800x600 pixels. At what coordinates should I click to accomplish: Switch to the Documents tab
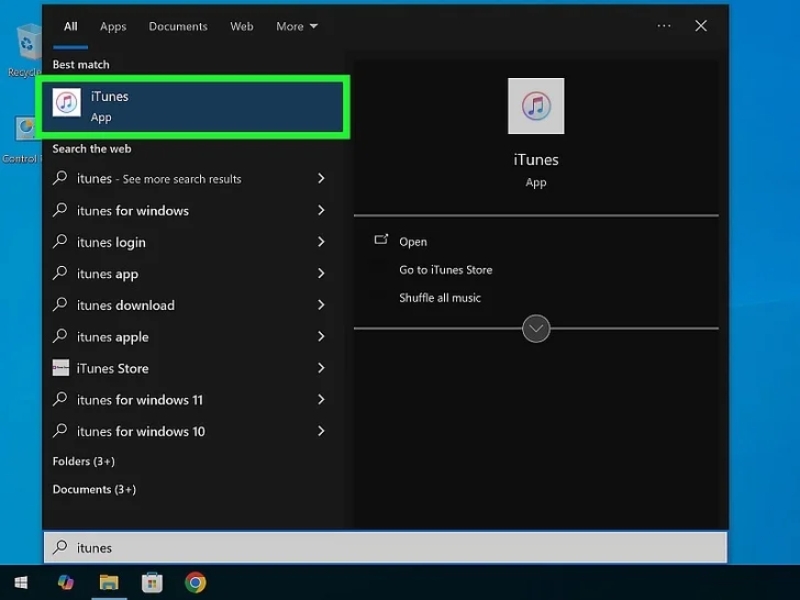178,26
